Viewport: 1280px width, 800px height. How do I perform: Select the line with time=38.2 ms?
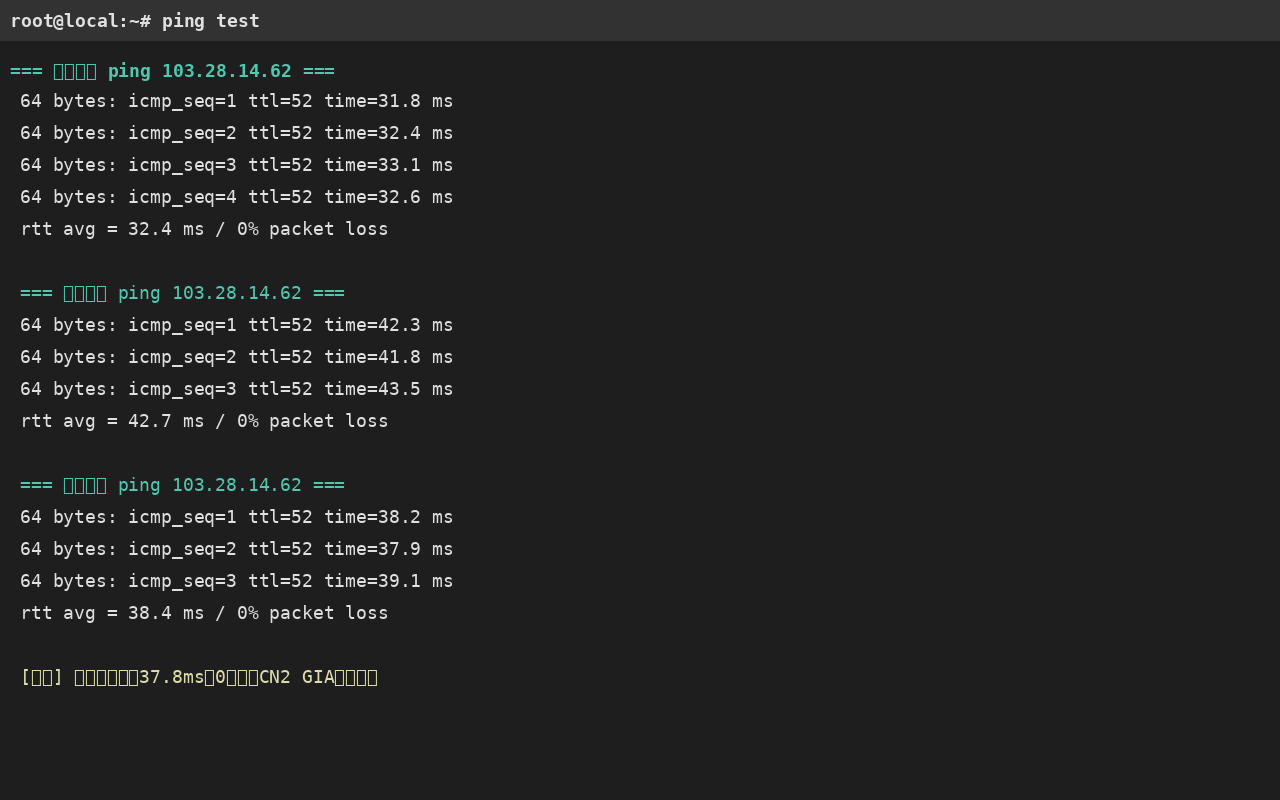click(x=237, y=517)
